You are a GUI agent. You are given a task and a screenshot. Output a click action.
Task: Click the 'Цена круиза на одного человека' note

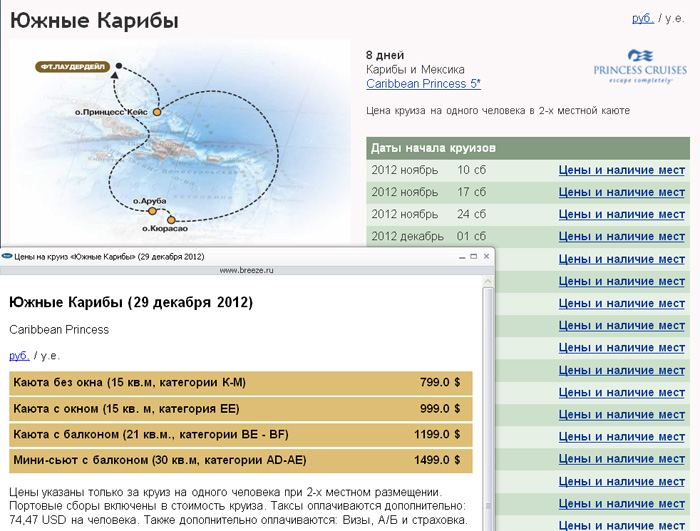pos(498,111)
